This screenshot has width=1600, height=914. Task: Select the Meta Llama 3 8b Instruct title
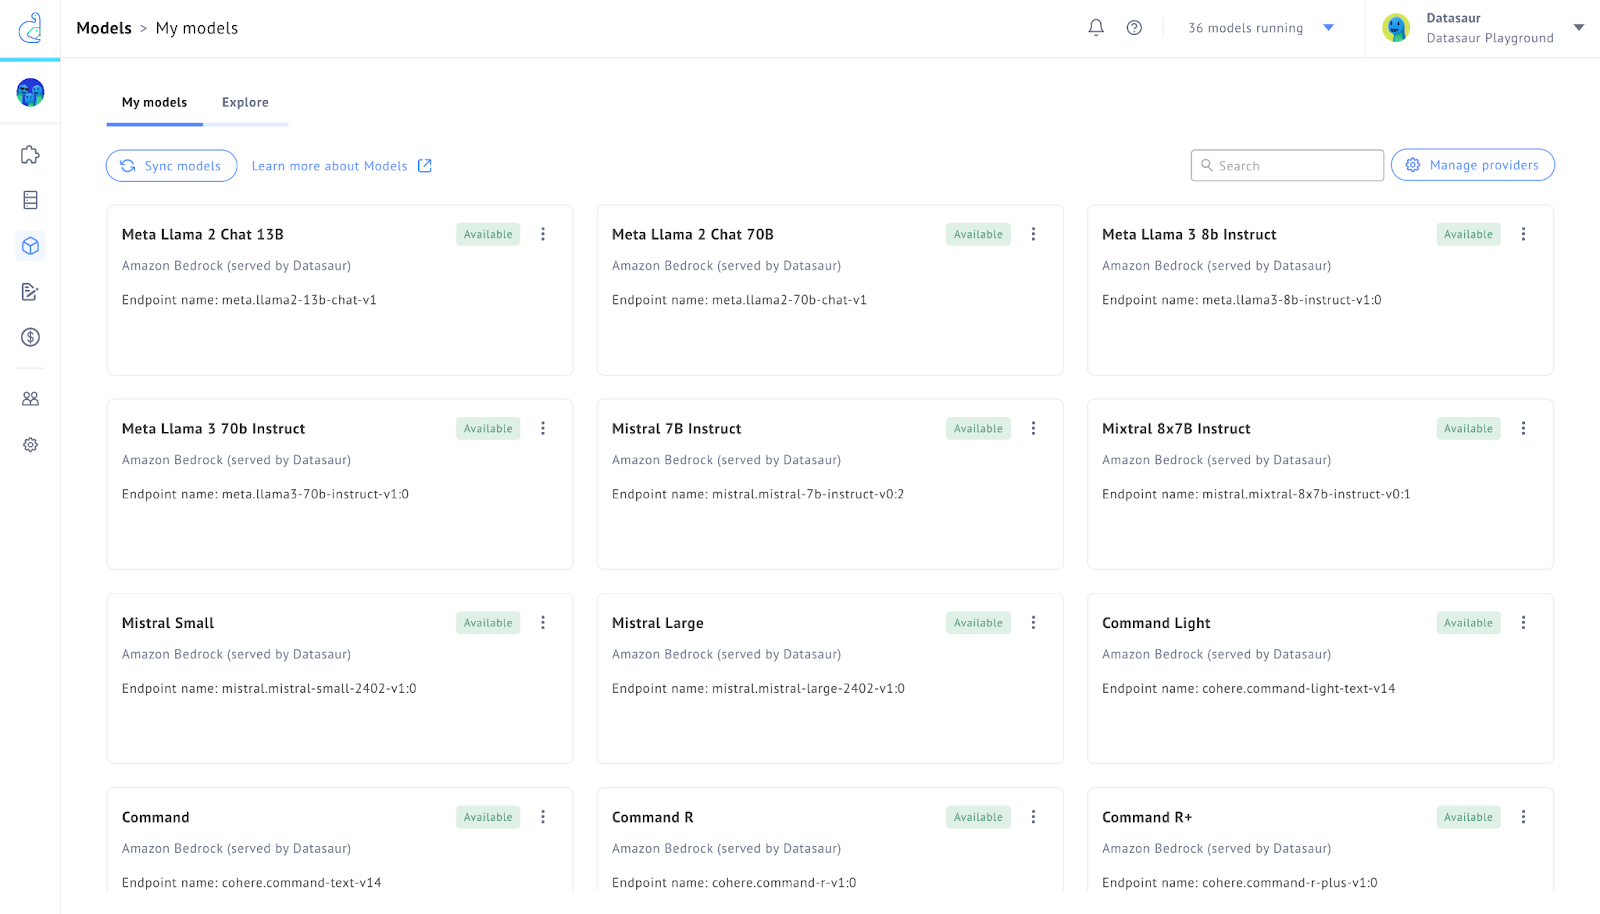point(1189,234)
